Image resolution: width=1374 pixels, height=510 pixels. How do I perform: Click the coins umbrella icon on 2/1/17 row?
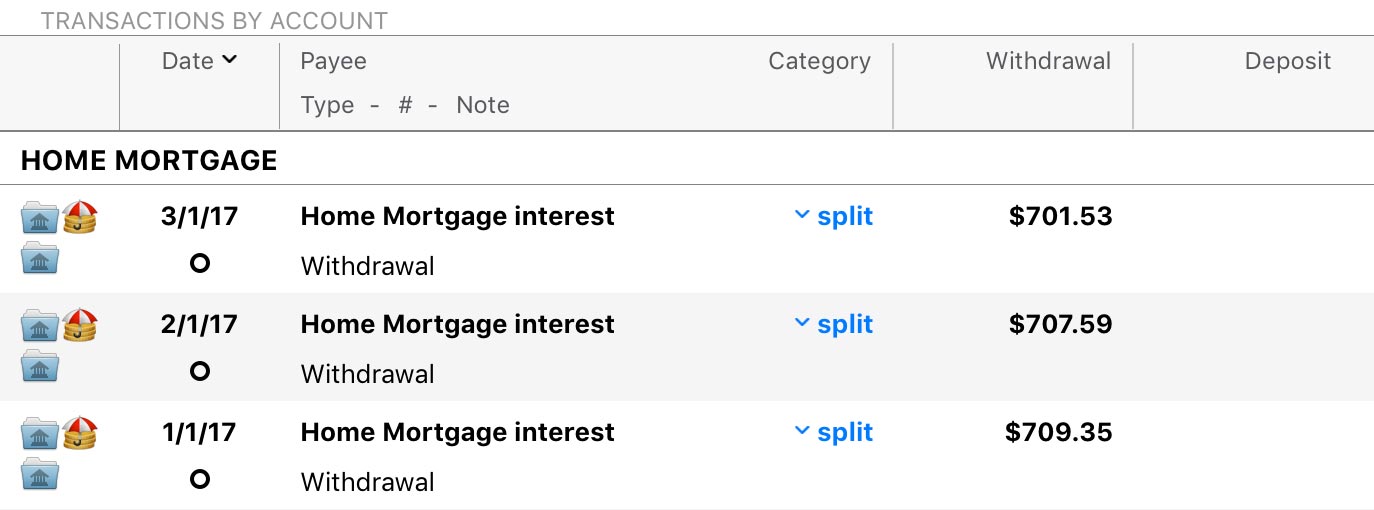click(79, 326)
